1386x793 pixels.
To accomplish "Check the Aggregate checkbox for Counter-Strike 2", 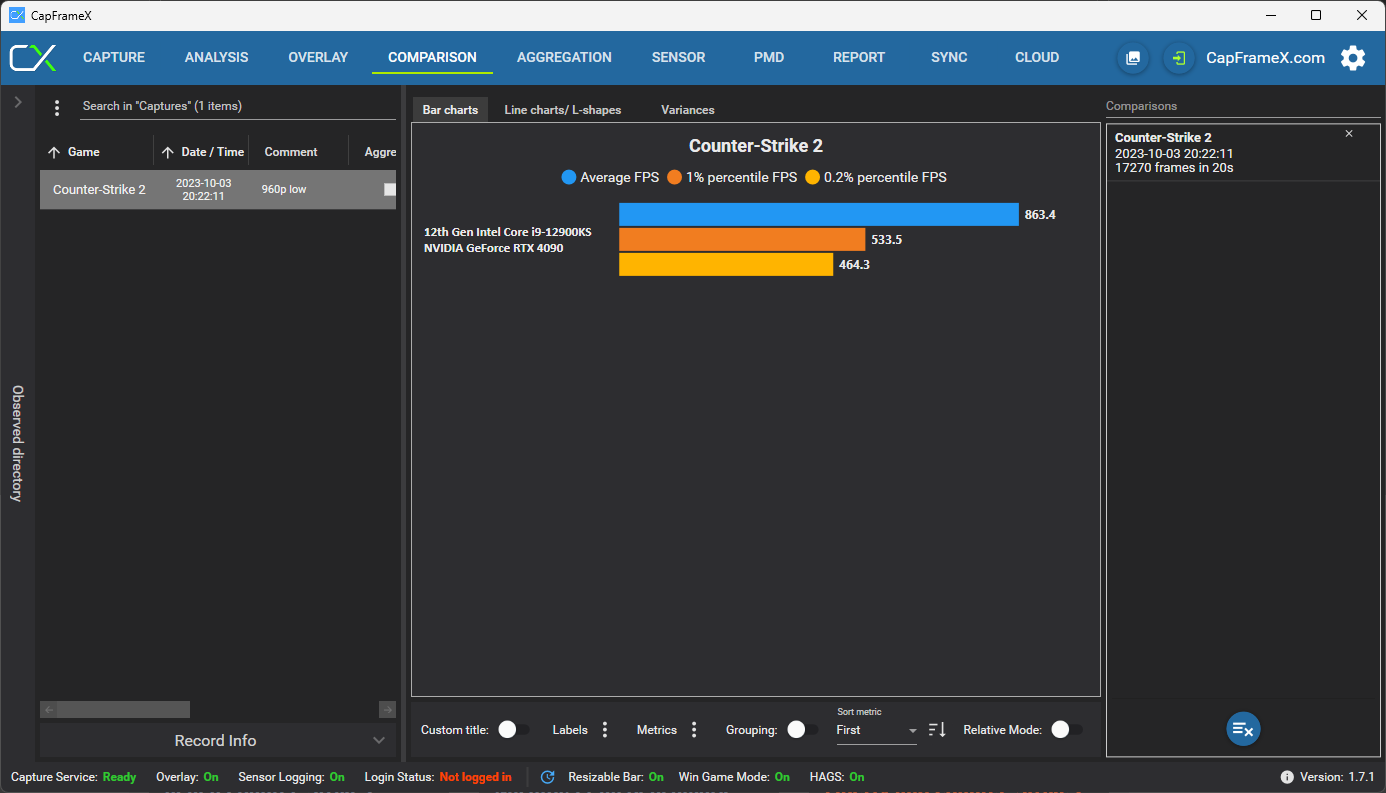I will point(390,190).
